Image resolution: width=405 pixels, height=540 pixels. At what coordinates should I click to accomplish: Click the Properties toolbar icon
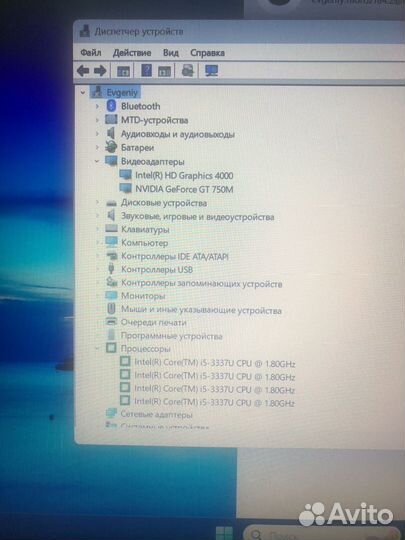[x=123, y=71]
